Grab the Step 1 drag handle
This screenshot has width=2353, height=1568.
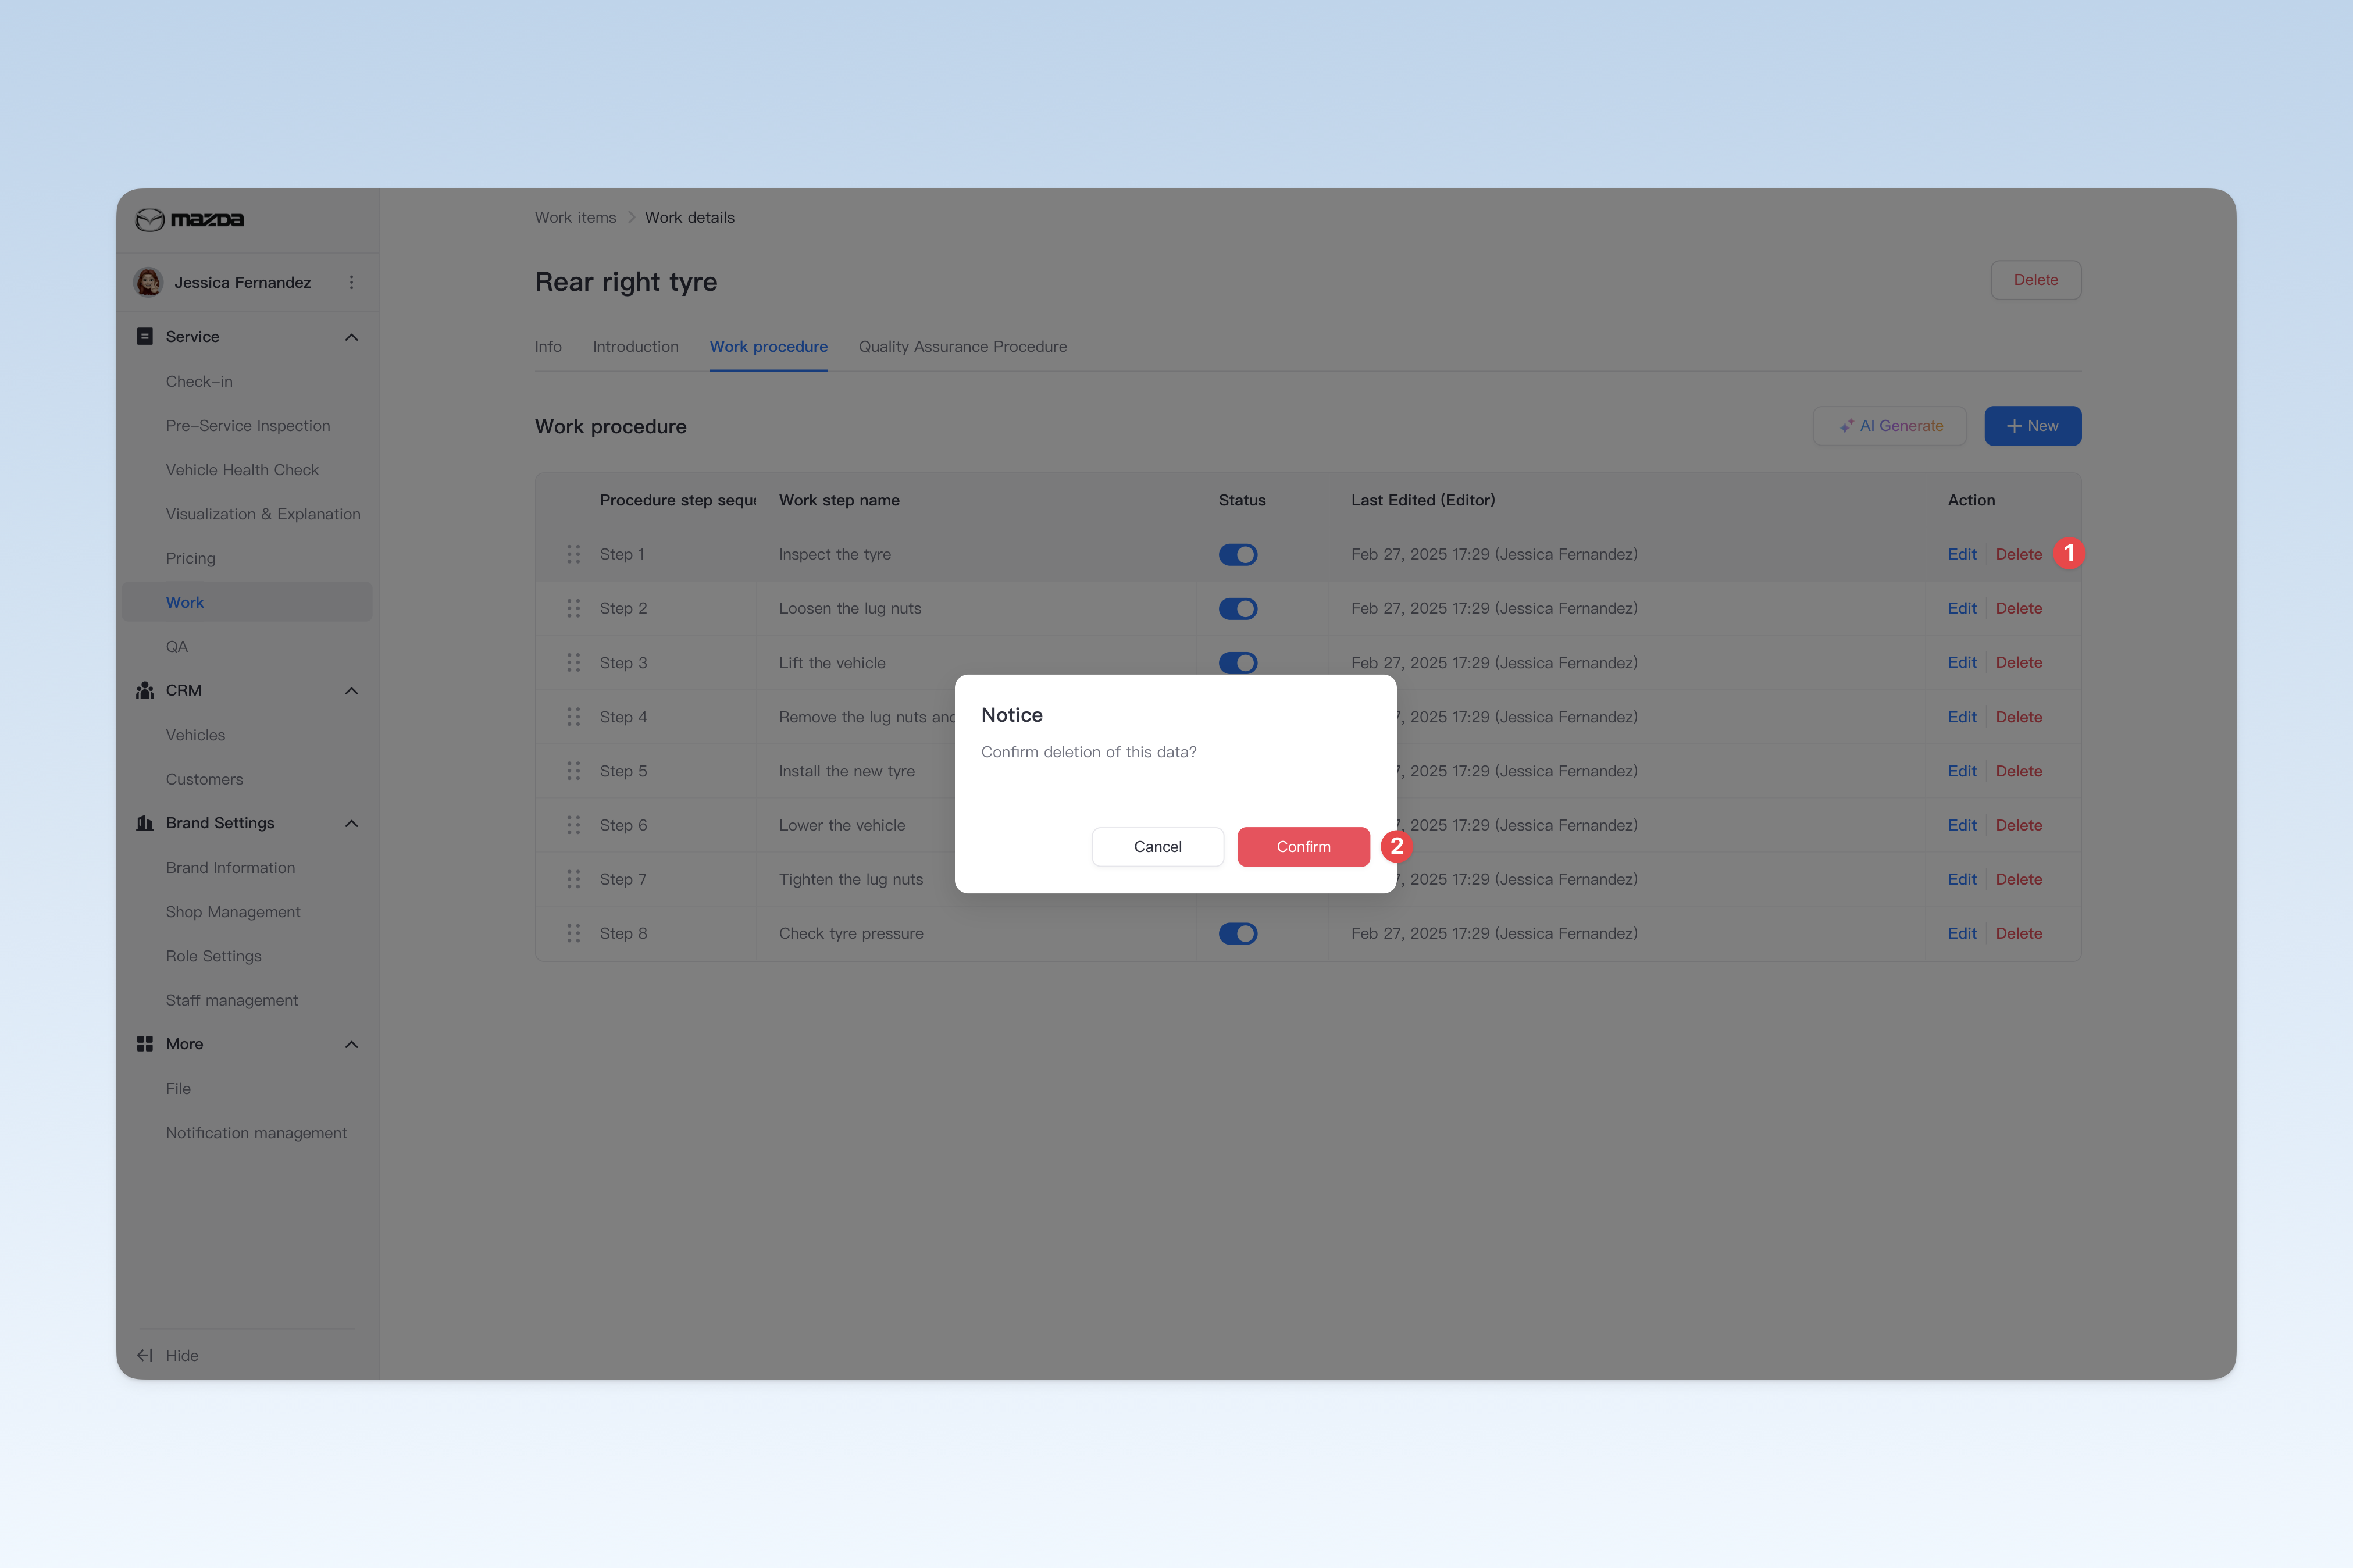pos(574,554)
